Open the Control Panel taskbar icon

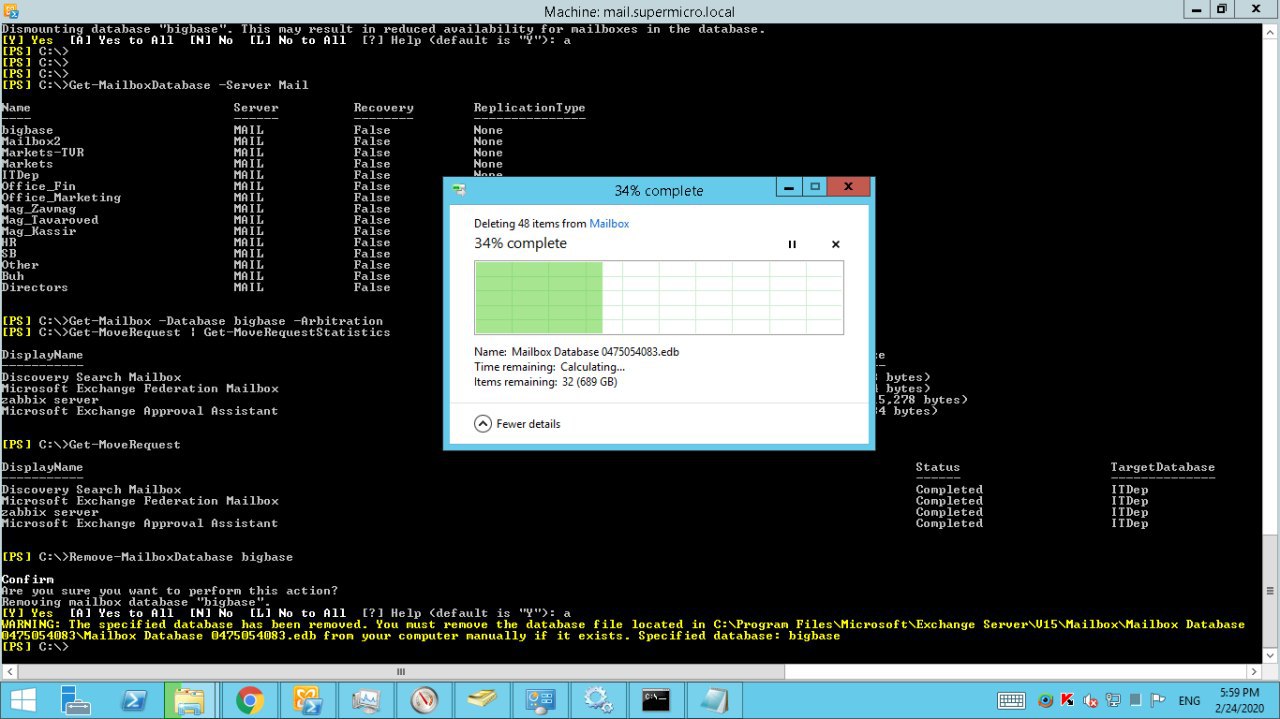click(540, 700)
